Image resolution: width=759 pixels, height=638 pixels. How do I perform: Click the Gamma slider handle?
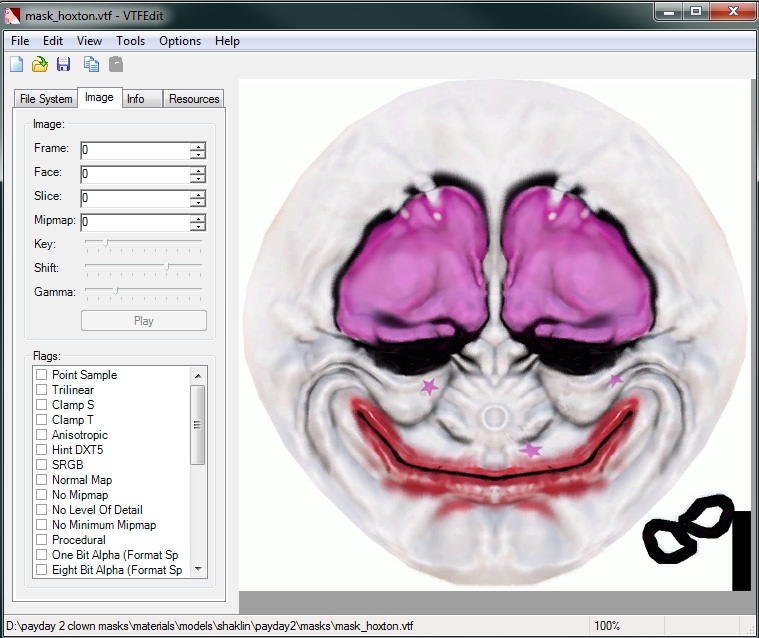point(115,290)
